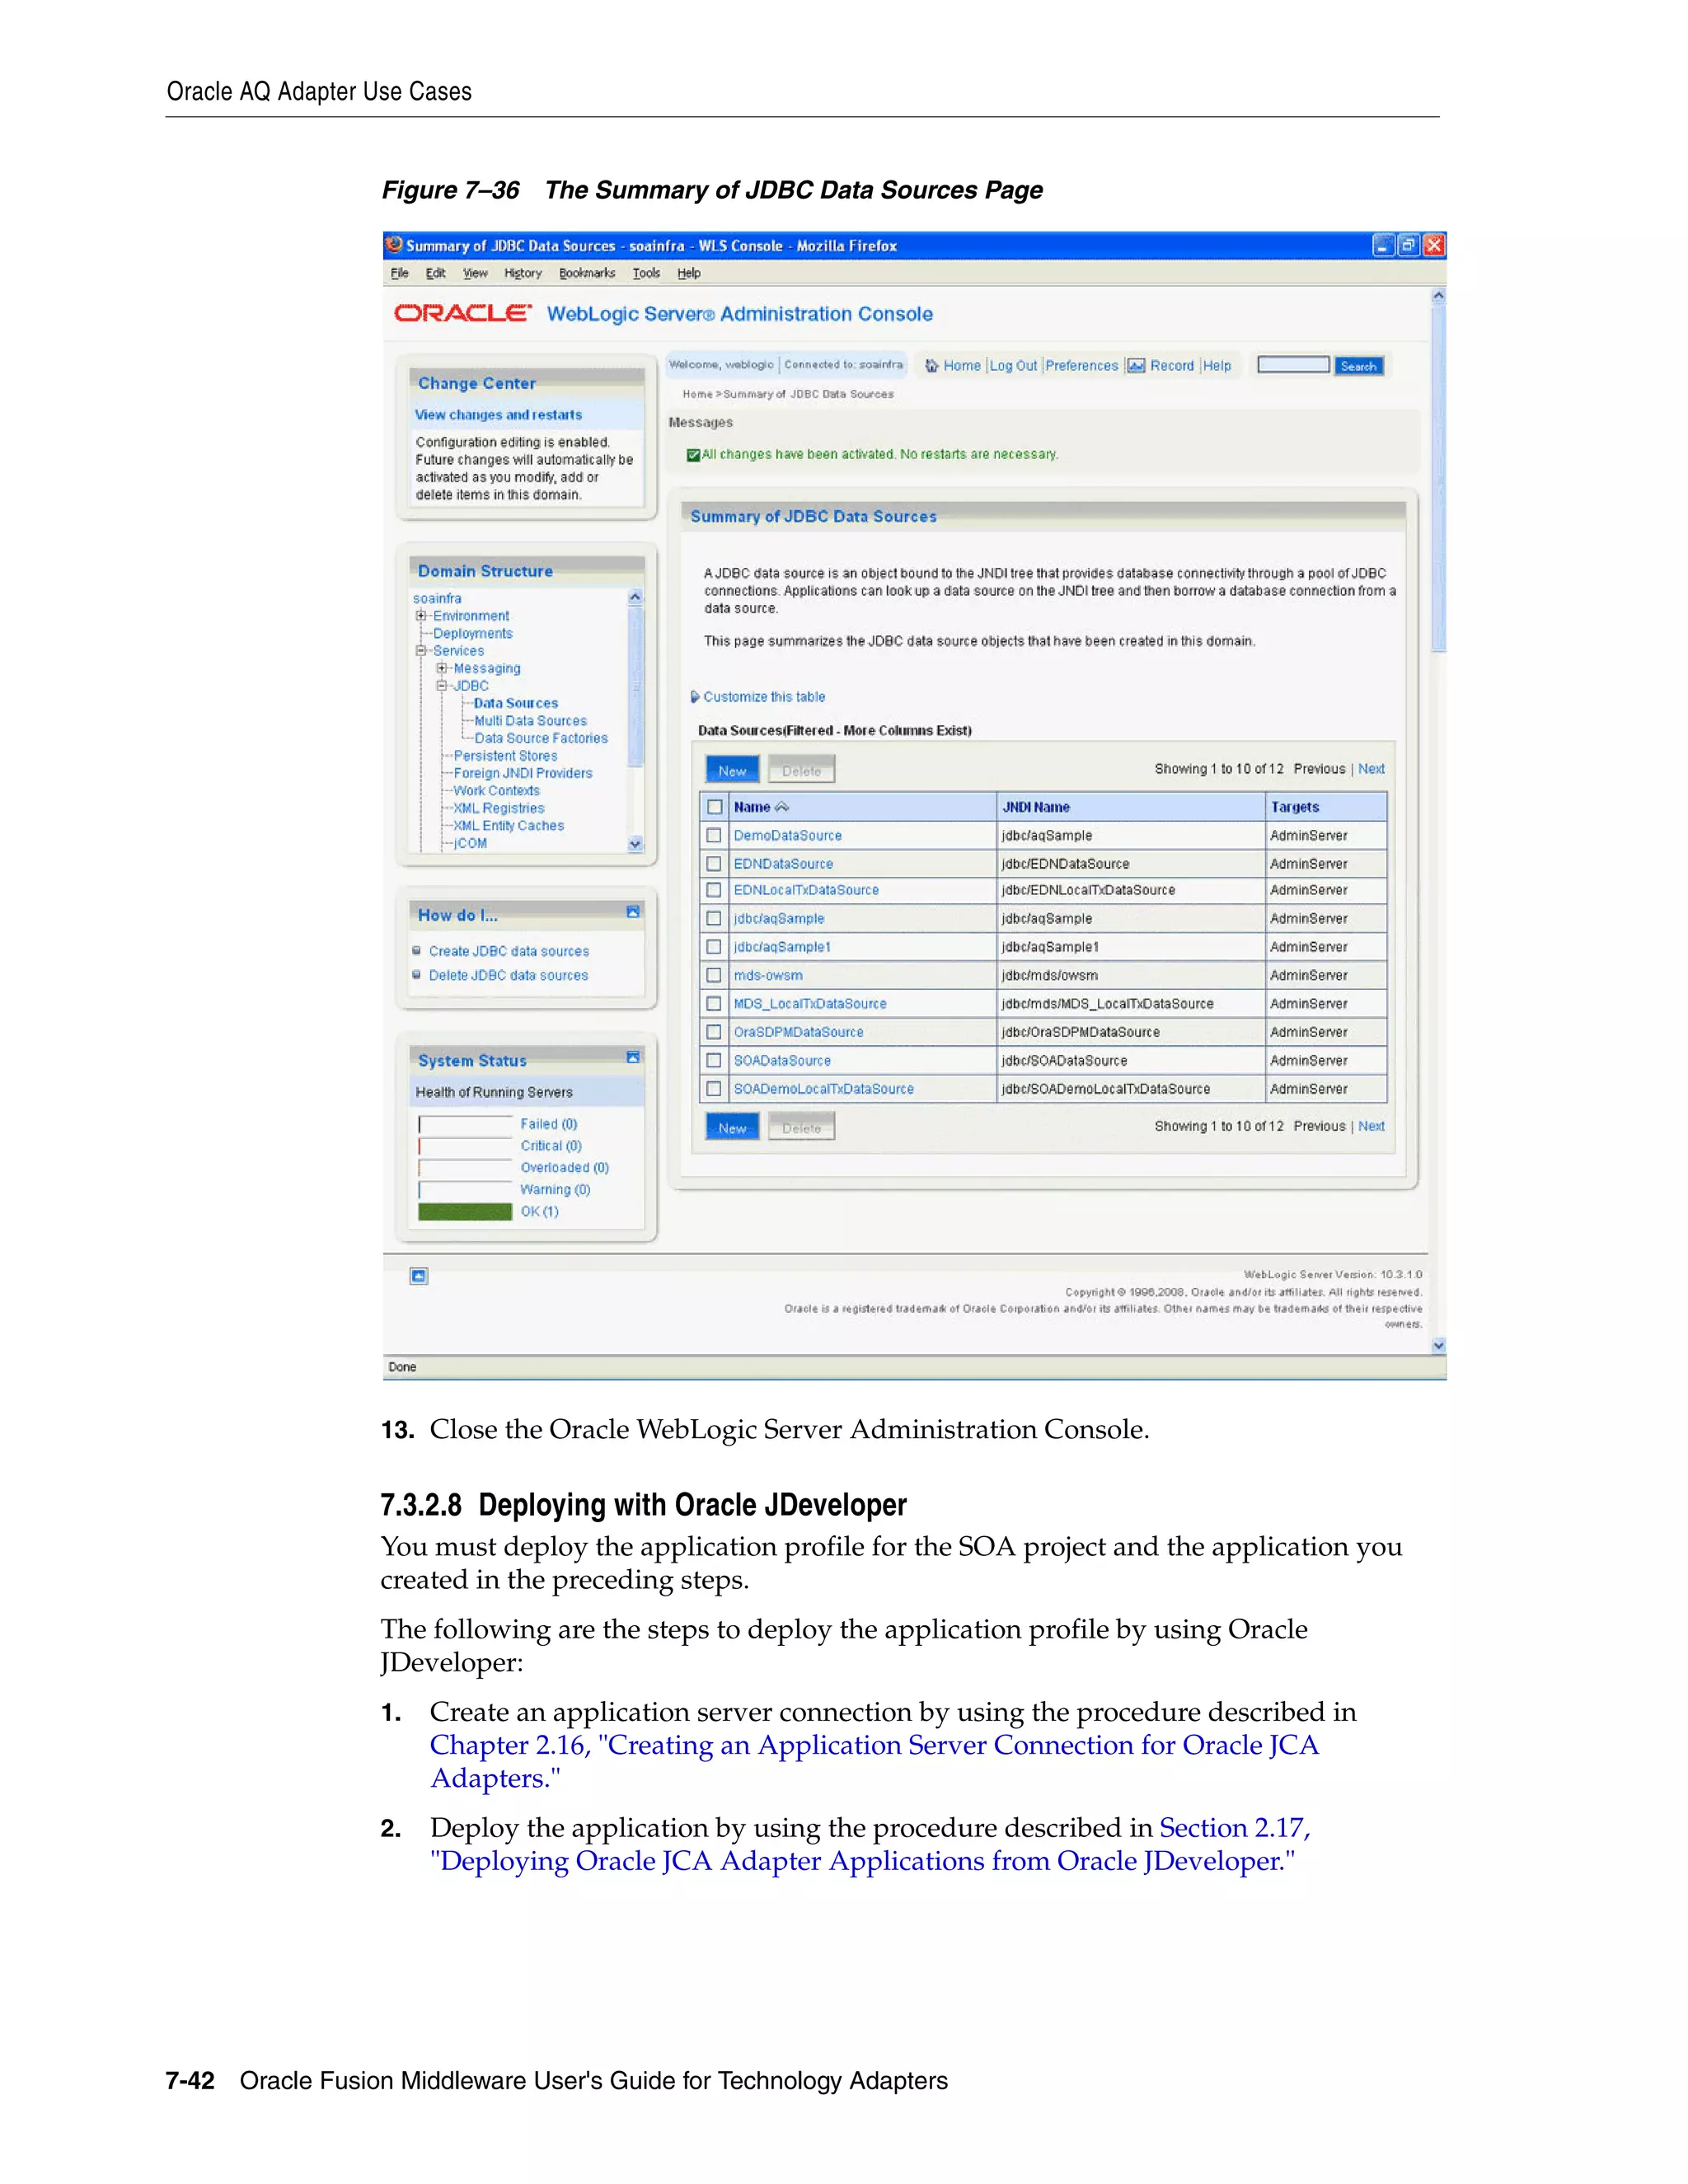Viewport: 1688px width, 2184px height.
Task: Toggle the select-all checkbox in table header
Action: [x=714, y=807]
